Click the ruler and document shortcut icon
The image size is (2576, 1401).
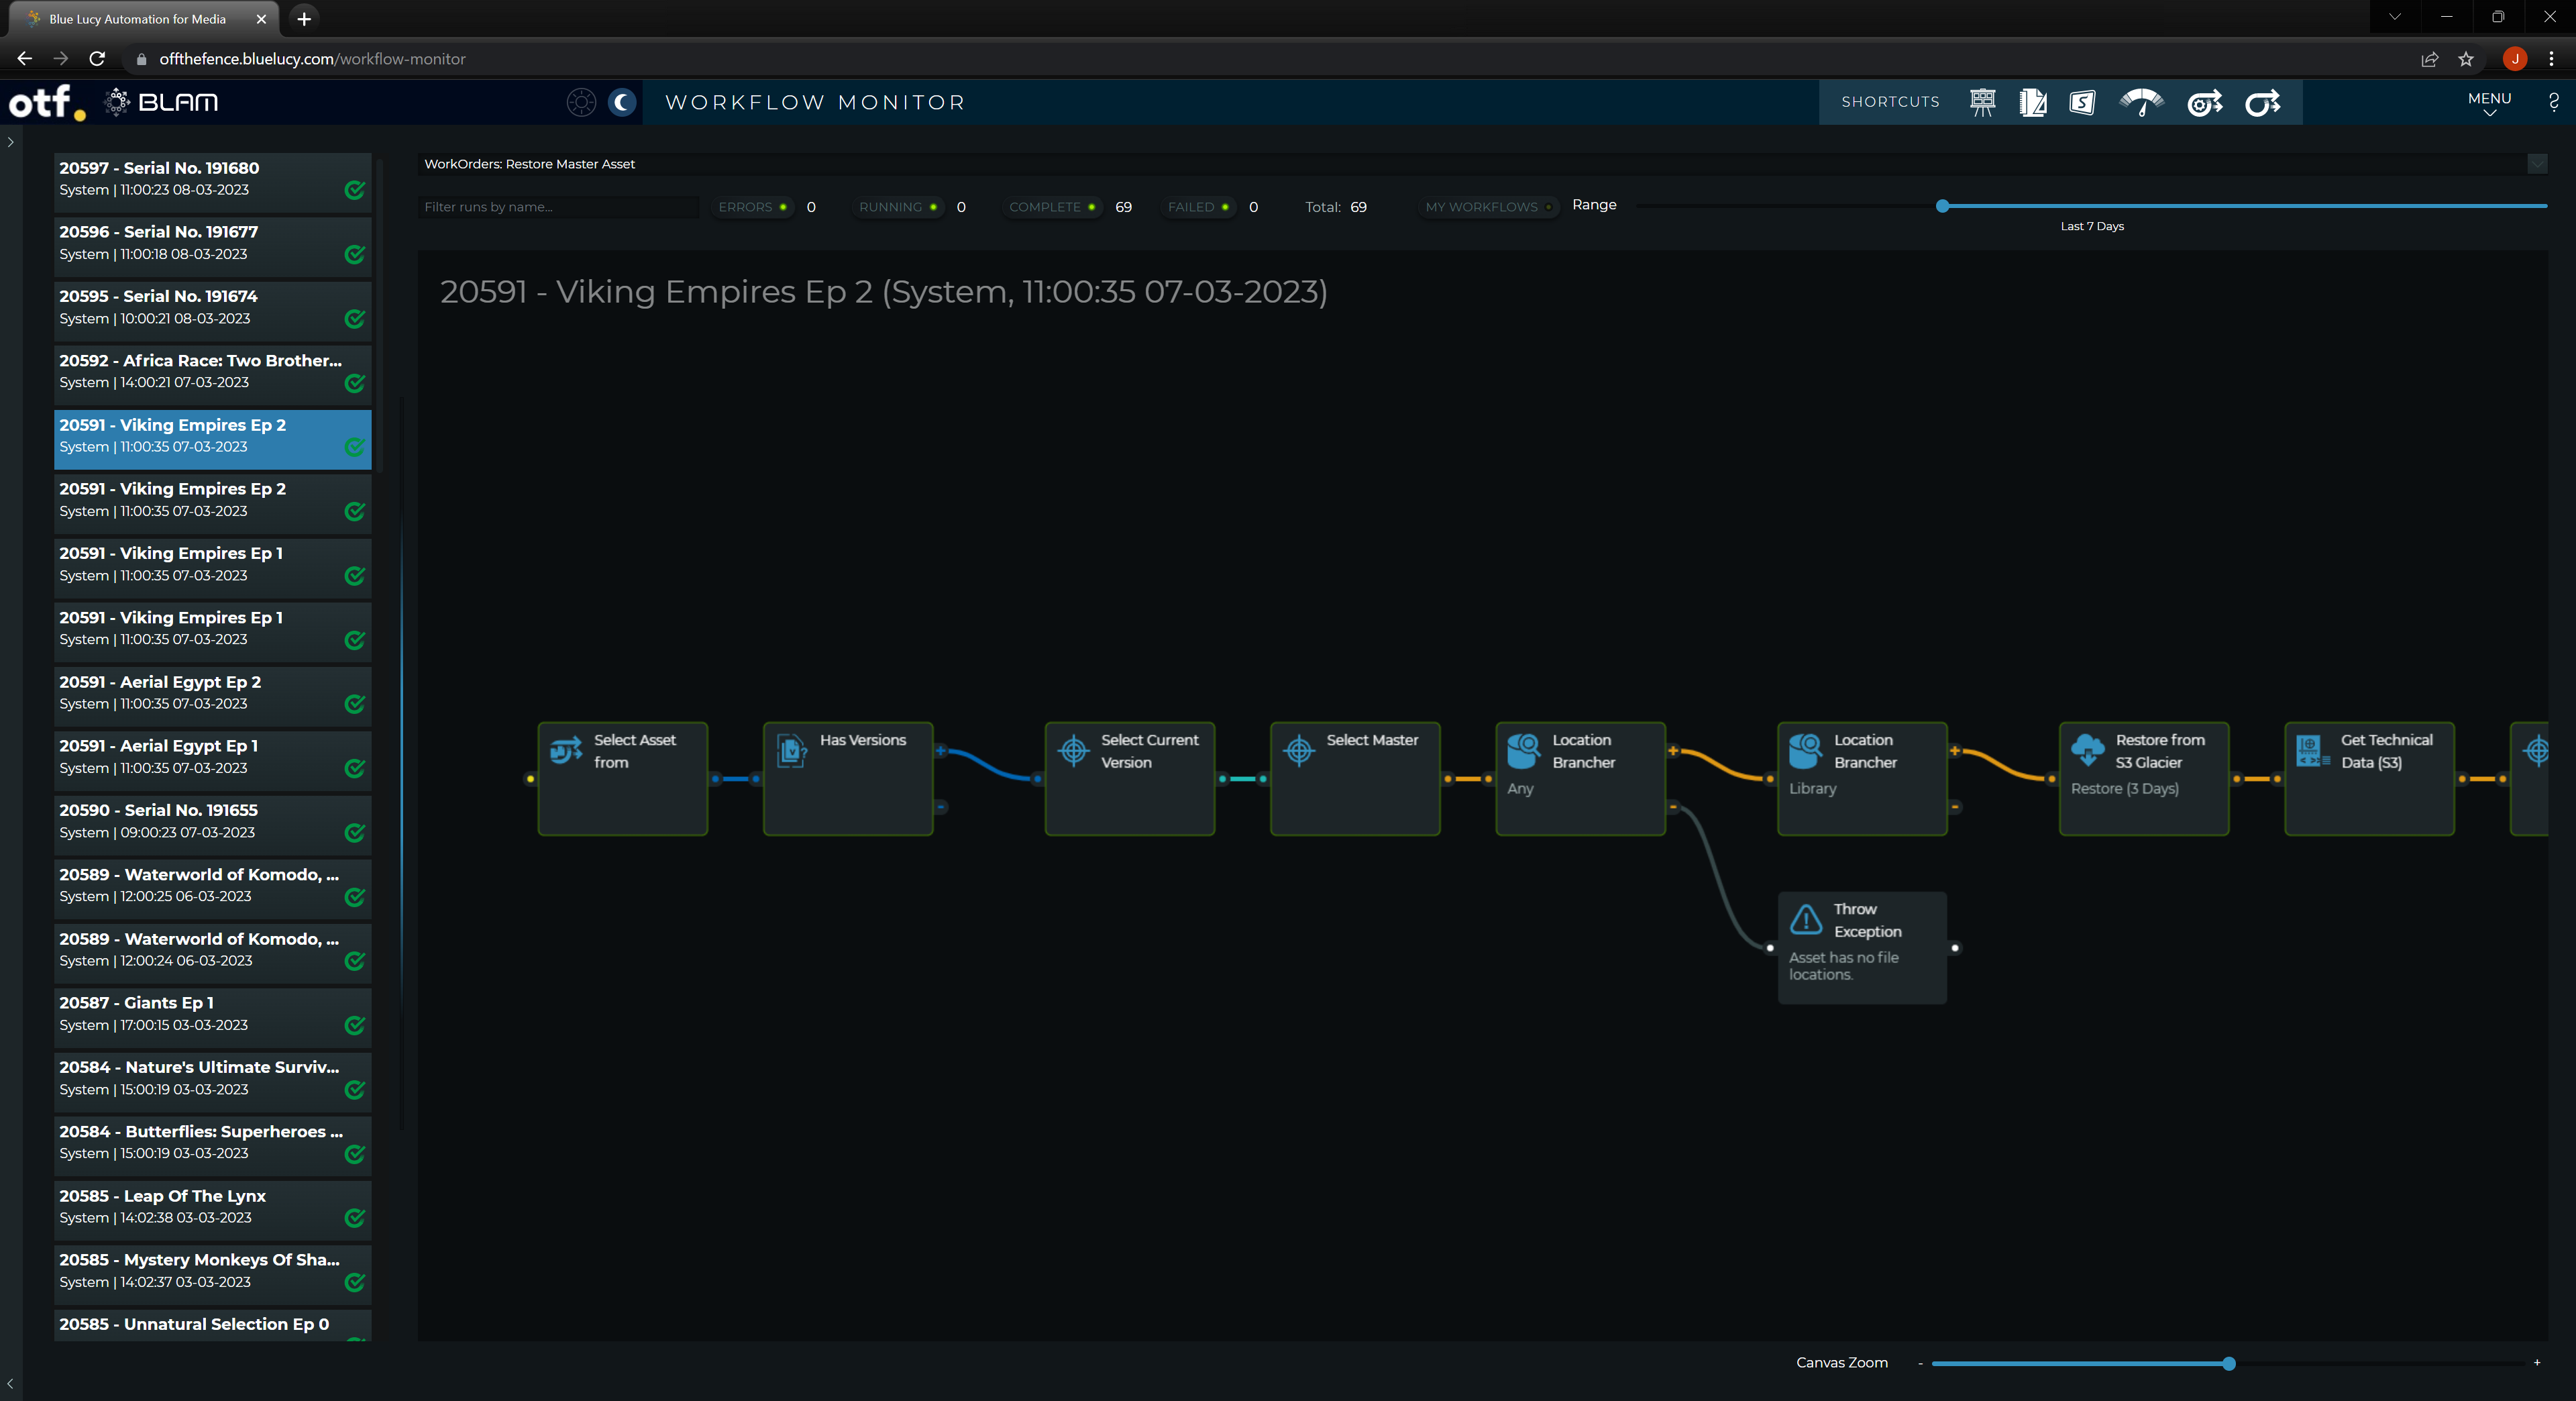point(2032,102)
